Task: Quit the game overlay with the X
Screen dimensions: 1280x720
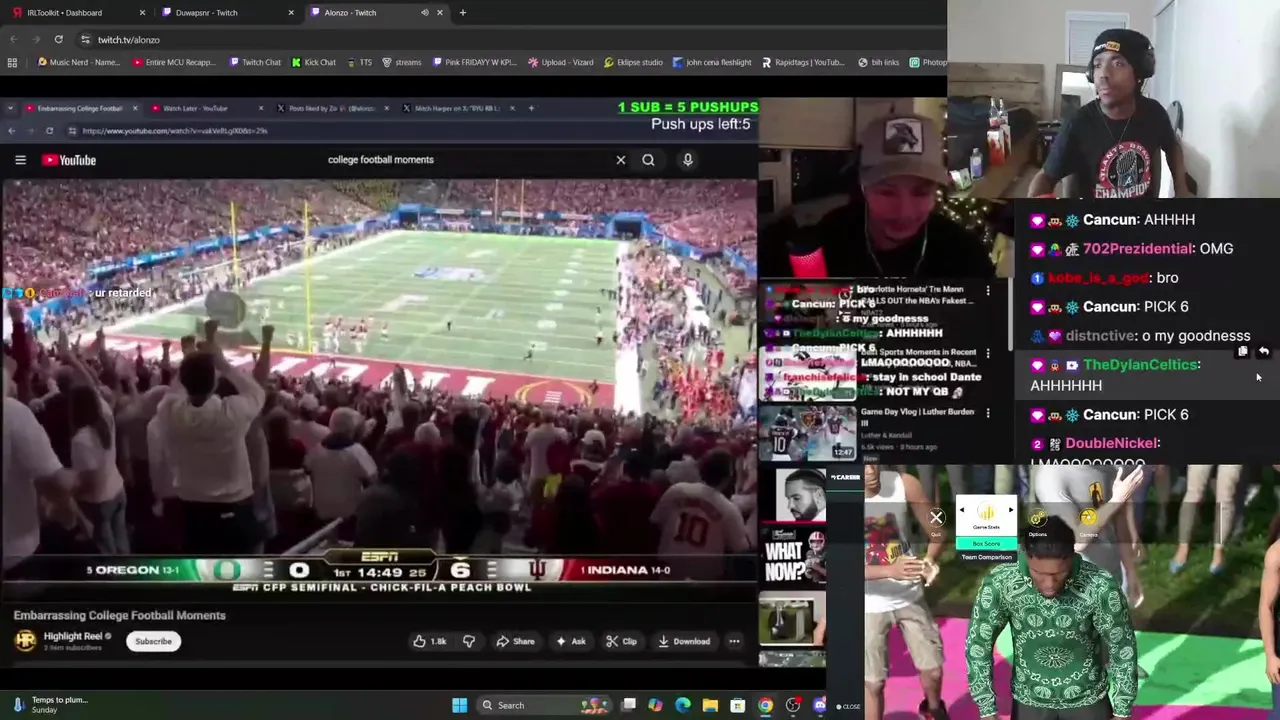Action: (x=936, y=518)
